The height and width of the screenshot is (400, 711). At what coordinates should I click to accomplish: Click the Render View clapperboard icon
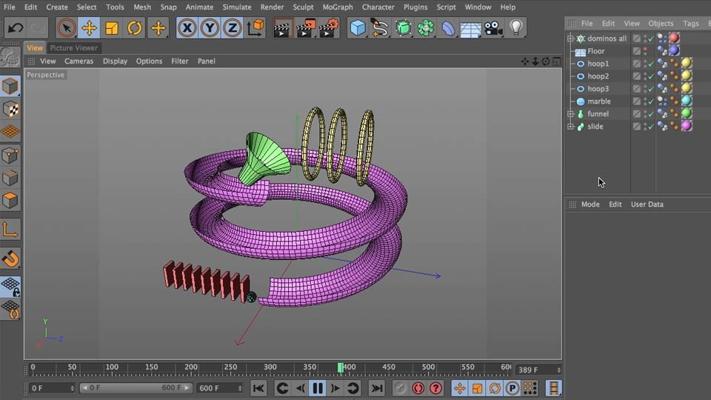click(x=282, y=29)
